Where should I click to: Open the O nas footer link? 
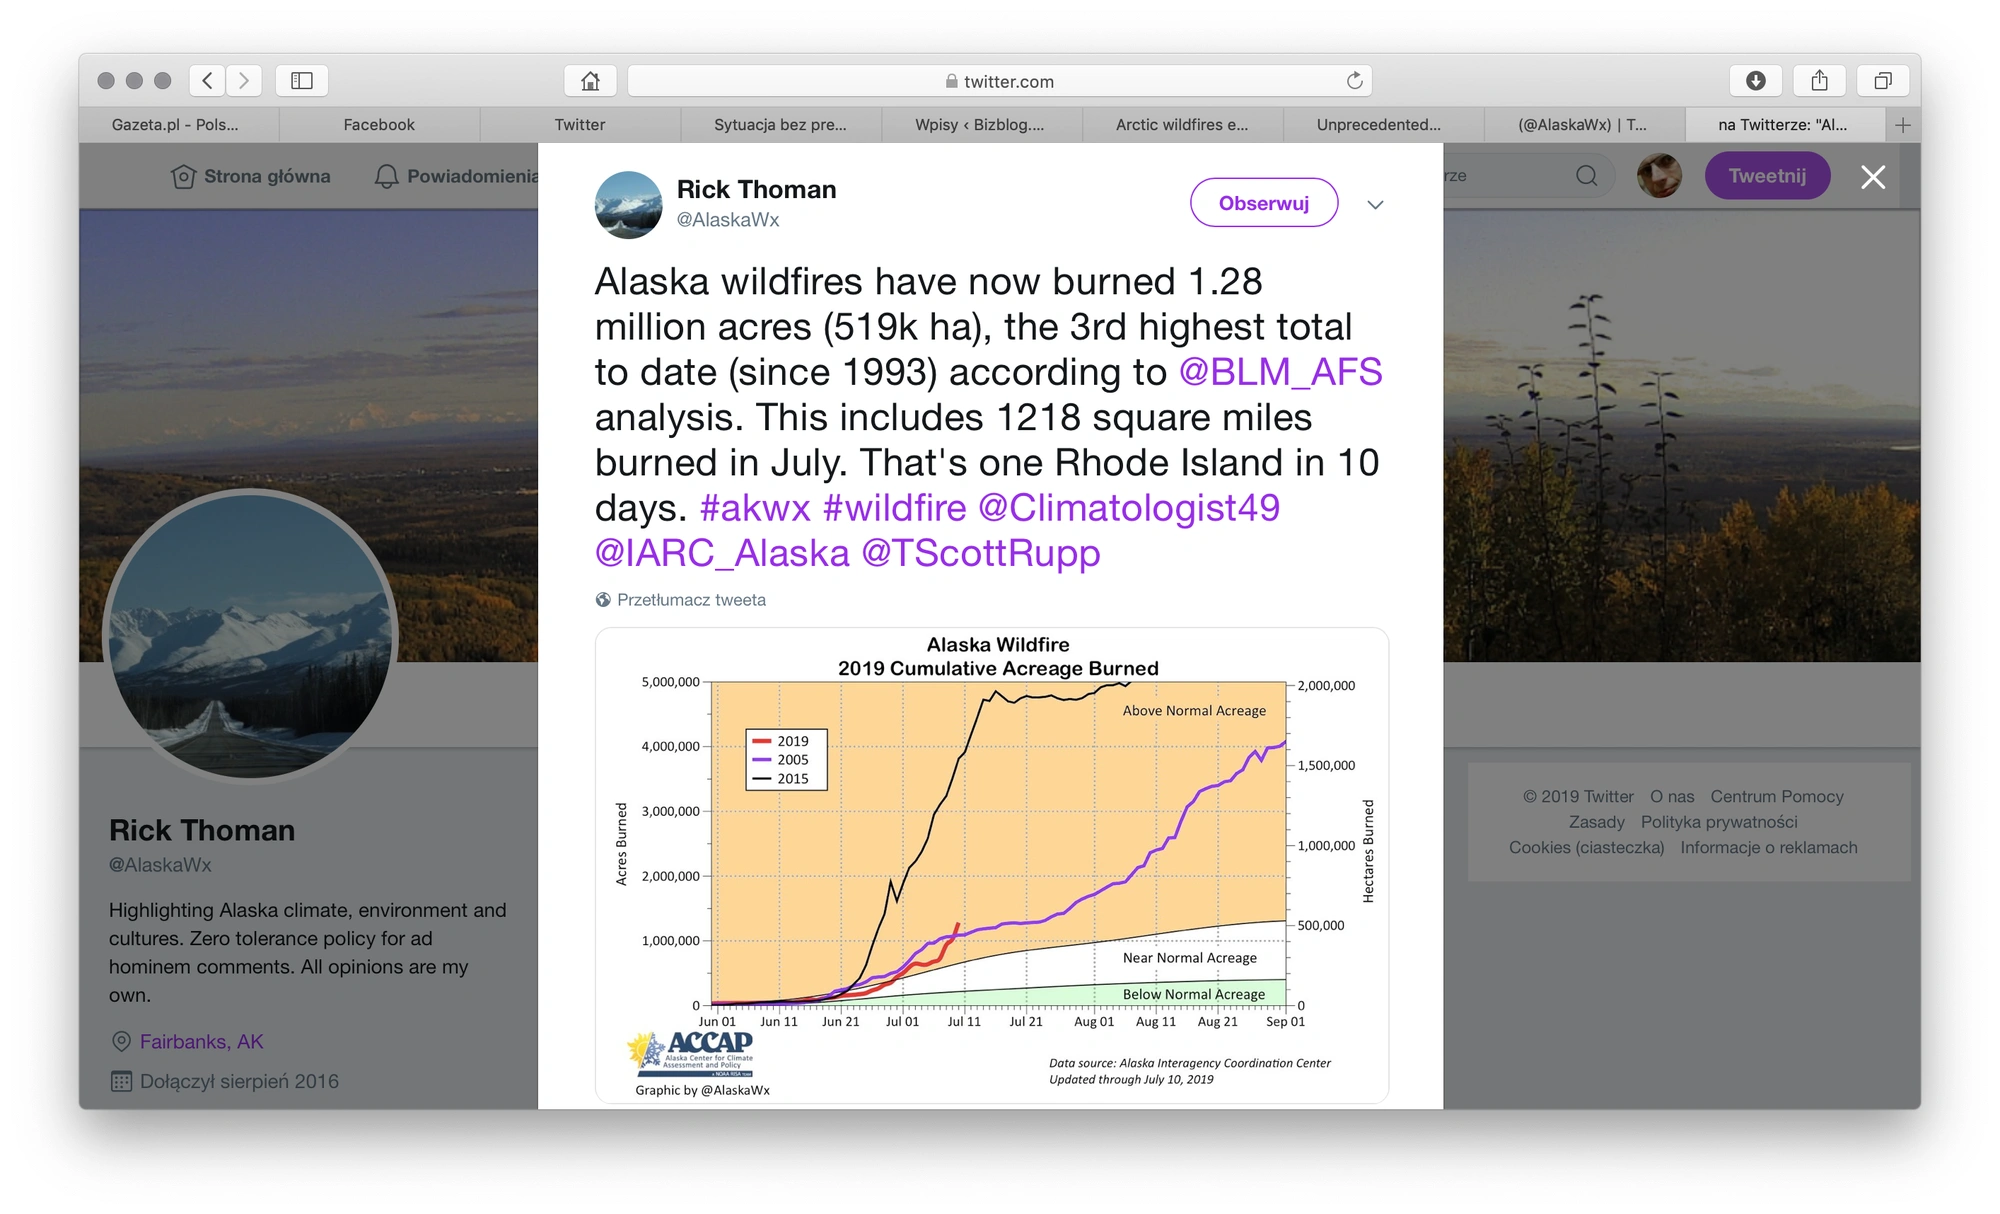[1672, 797]
